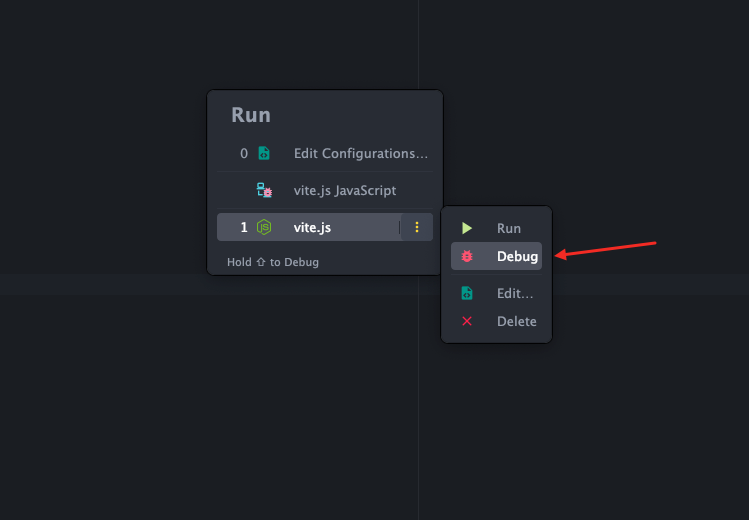Select the Debug menu entry label

click(517, 257)
